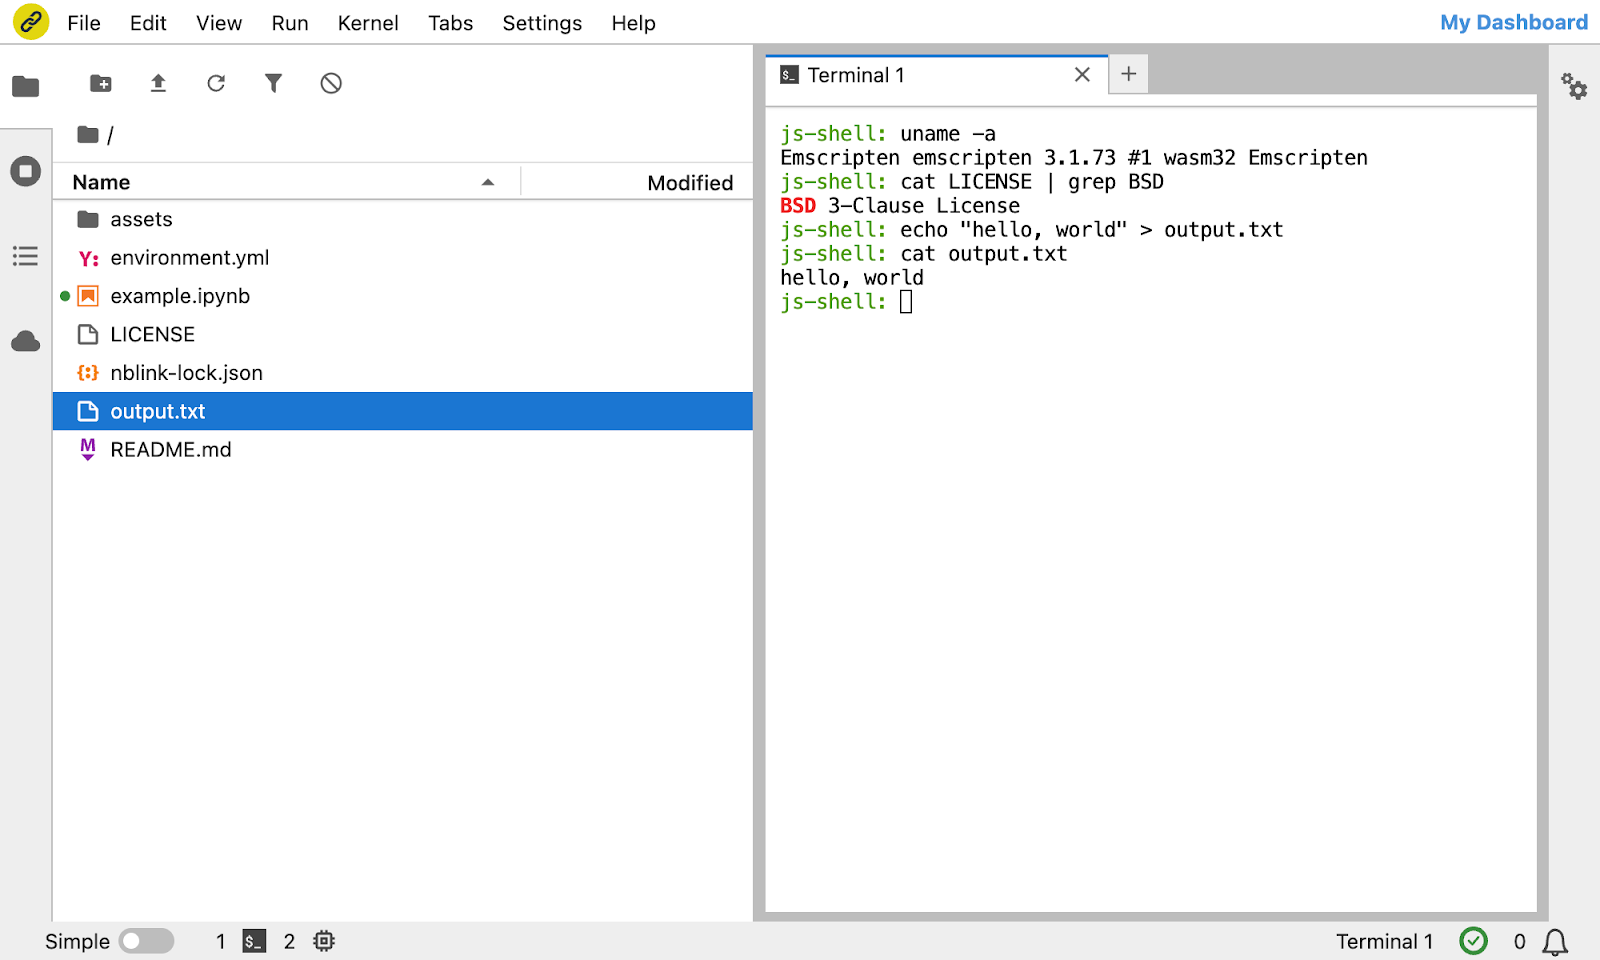
Task: Toggle the file filter funnel icon
Action: [x=273, y=83]
